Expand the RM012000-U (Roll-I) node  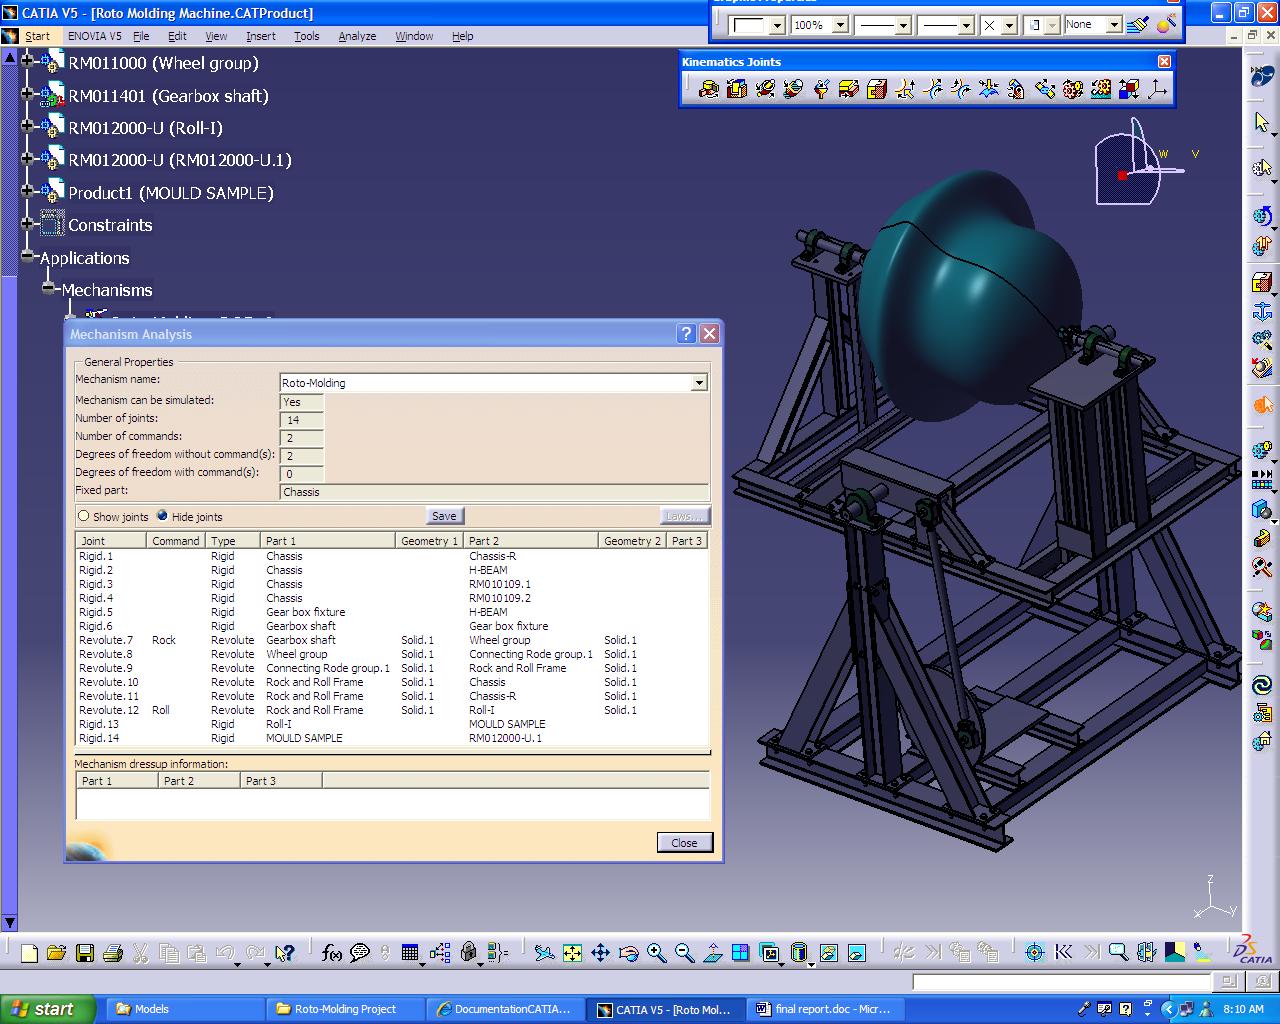coord(28,127)
